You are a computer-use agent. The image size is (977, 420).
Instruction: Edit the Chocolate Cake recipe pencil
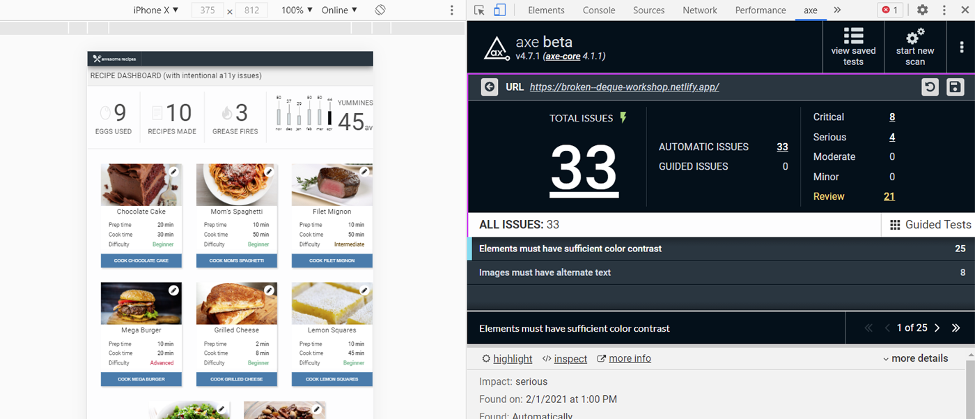click(x=174, y=171)
